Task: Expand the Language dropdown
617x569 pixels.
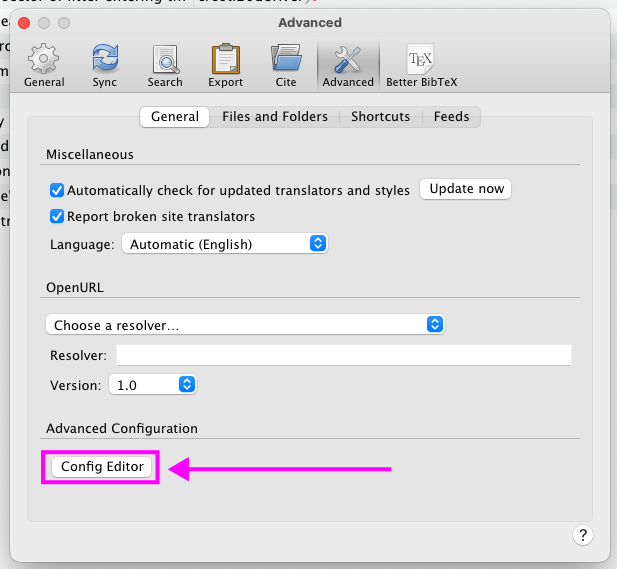Action: click(x=224, y=244)
